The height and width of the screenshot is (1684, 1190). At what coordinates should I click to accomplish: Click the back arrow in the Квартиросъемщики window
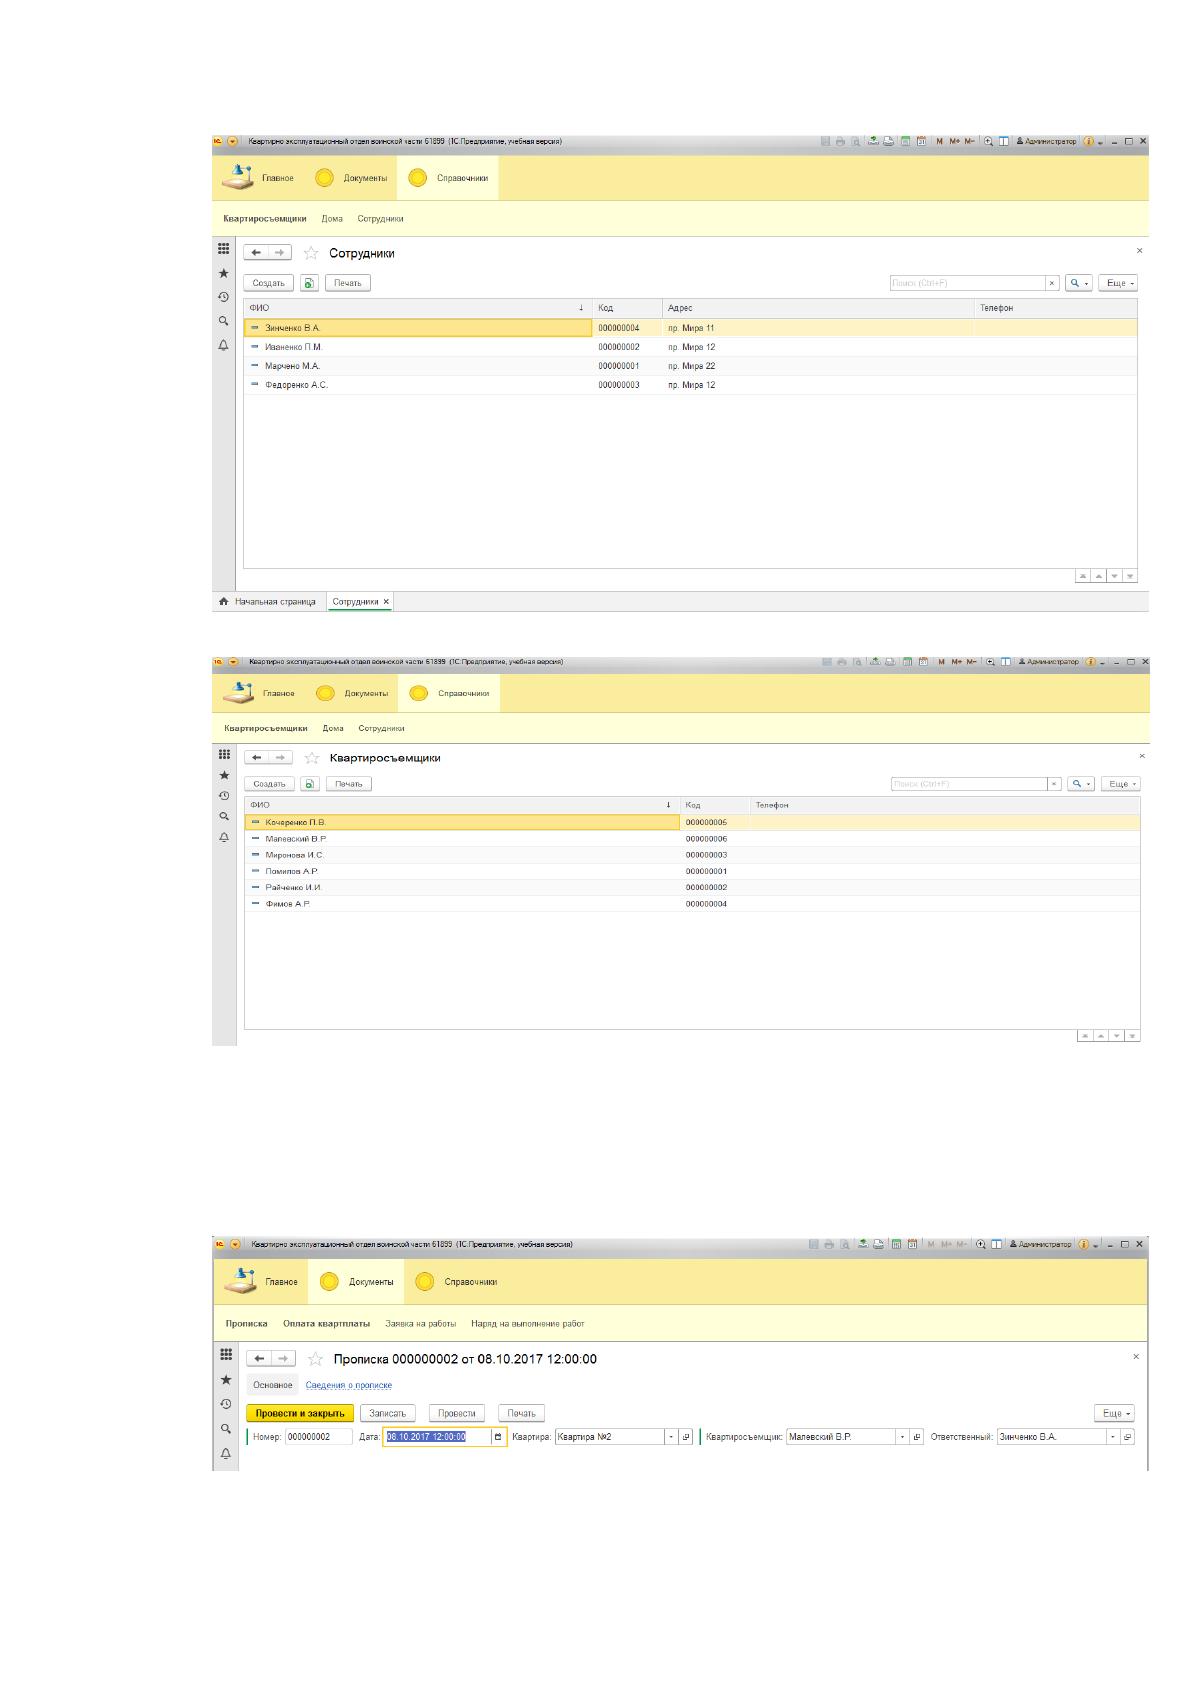pyautogui.click(x=257, y=758)
